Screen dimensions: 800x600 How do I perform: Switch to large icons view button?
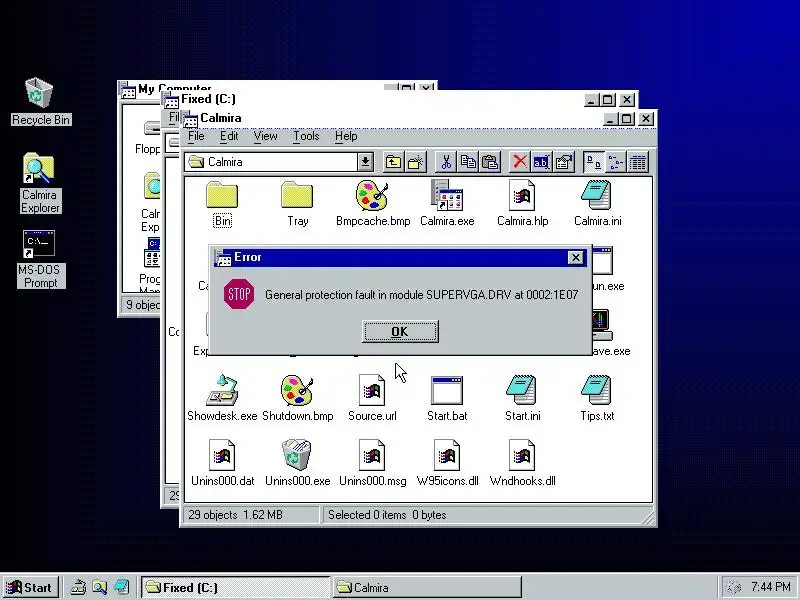coord(593,162)
